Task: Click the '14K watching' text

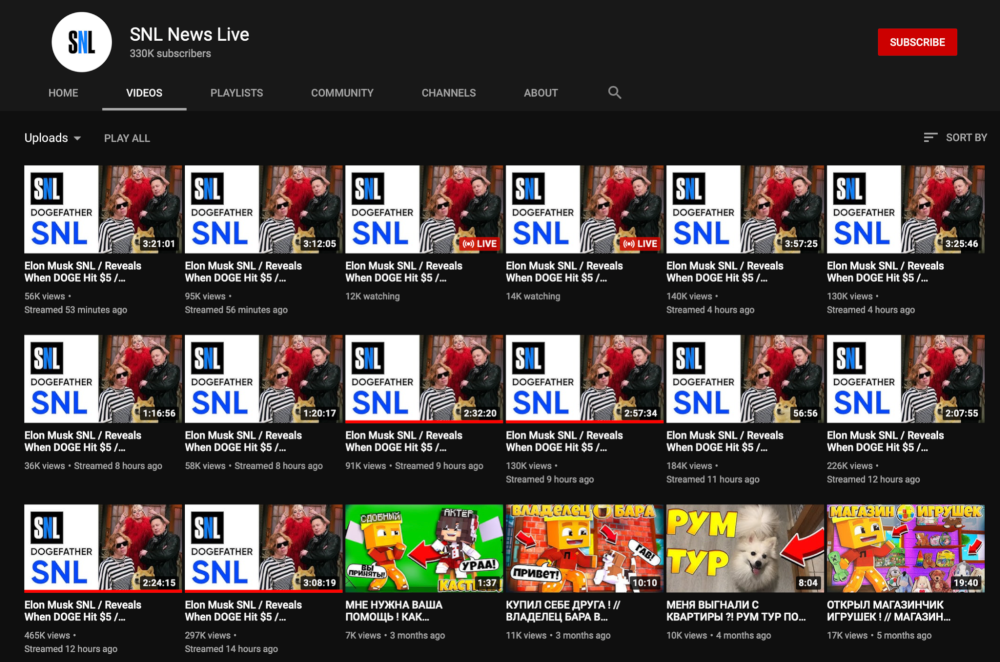Action: tap(533, 297)
